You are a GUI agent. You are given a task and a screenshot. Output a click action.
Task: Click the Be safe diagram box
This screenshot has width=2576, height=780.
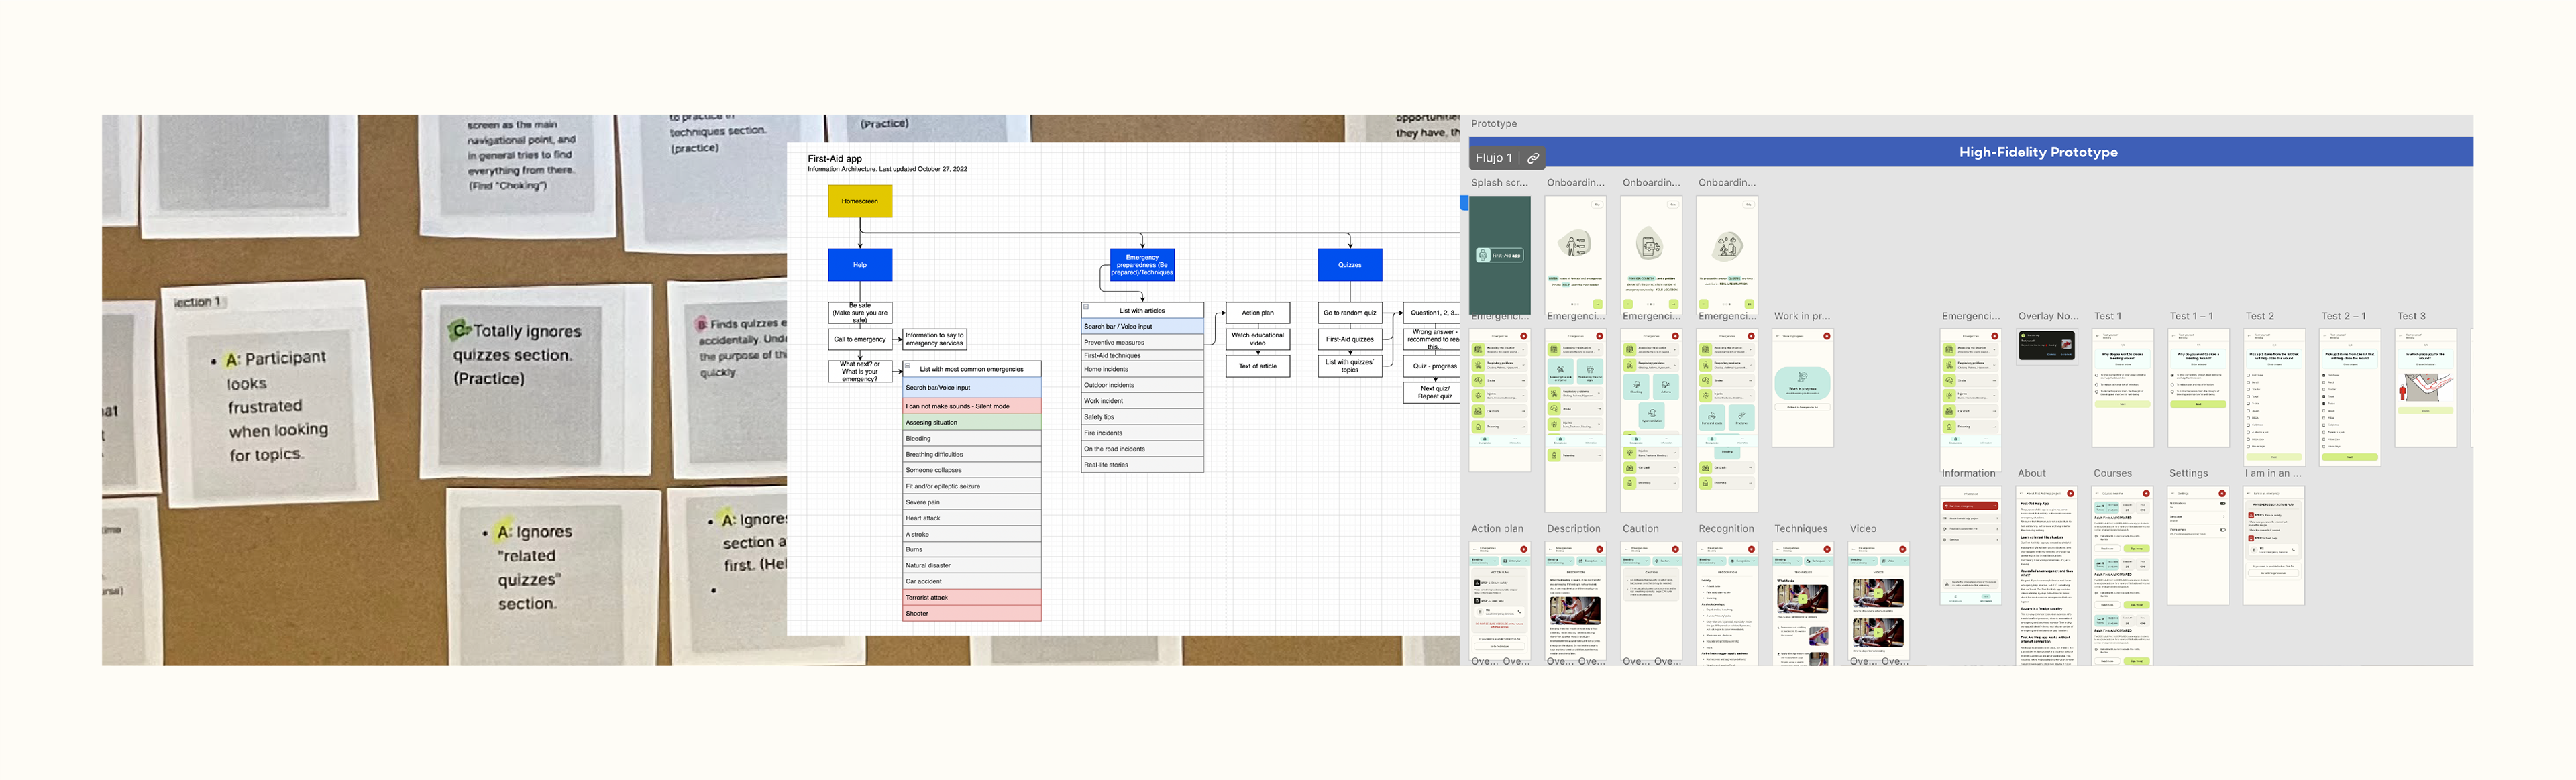[x=860, y=313]
